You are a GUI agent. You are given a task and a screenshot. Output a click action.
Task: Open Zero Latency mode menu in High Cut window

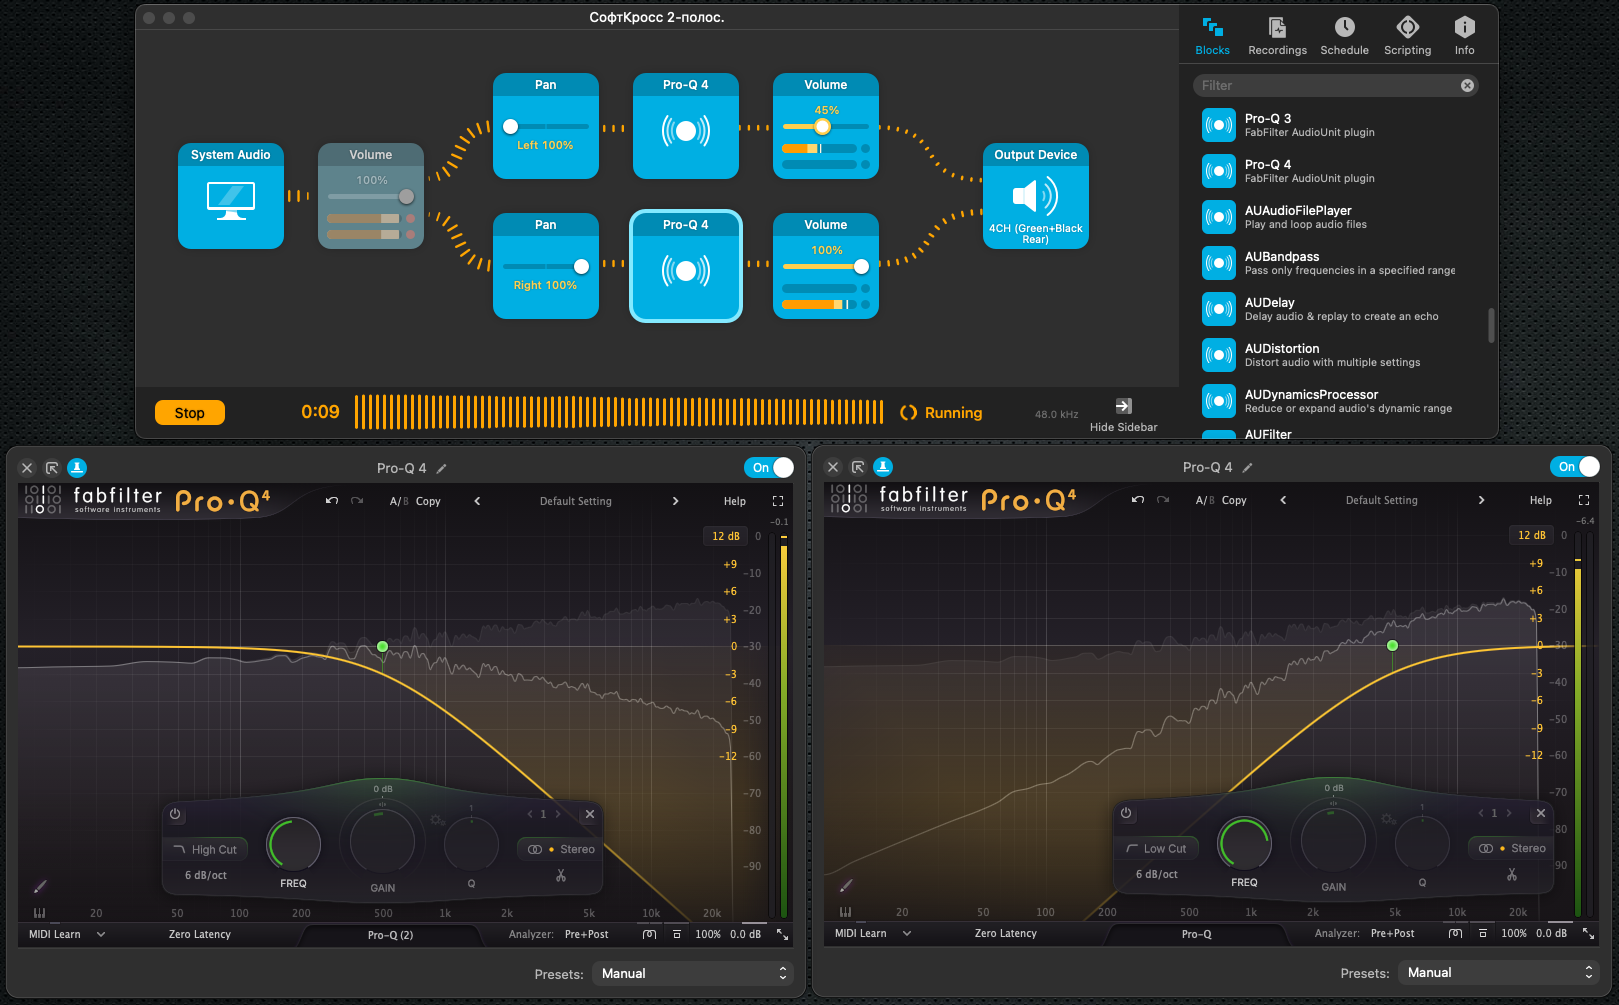(200, 934)
